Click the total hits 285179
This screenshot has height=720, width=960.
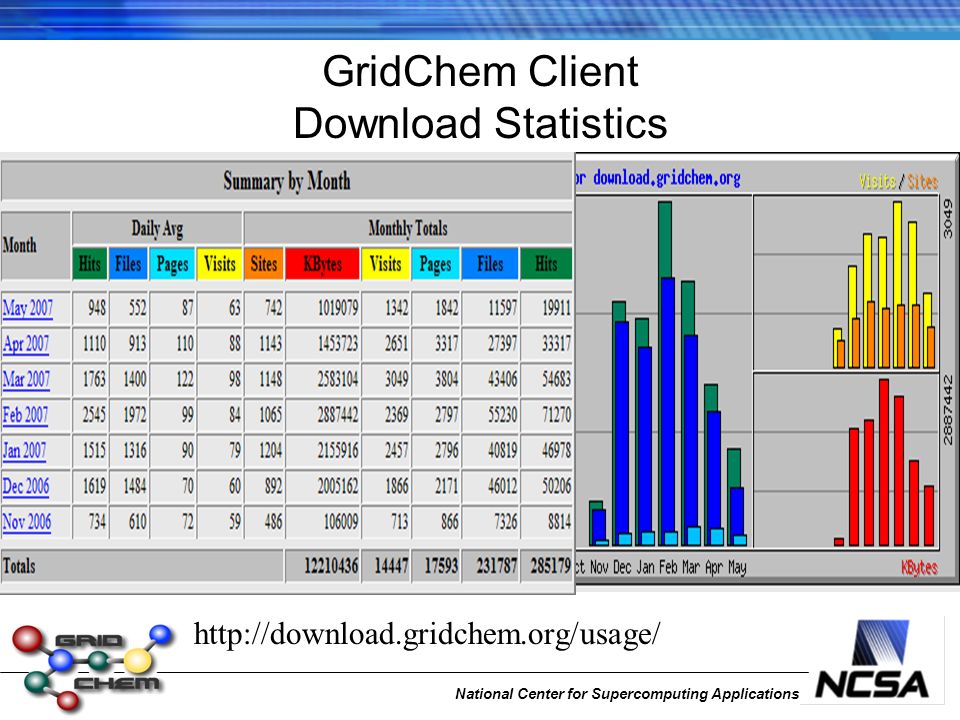(x=550, y=566)
